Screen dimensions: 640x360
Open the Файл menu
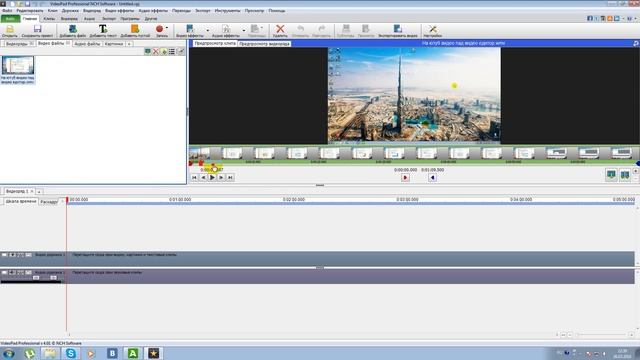pyautogui.click(x=7, y=11)
